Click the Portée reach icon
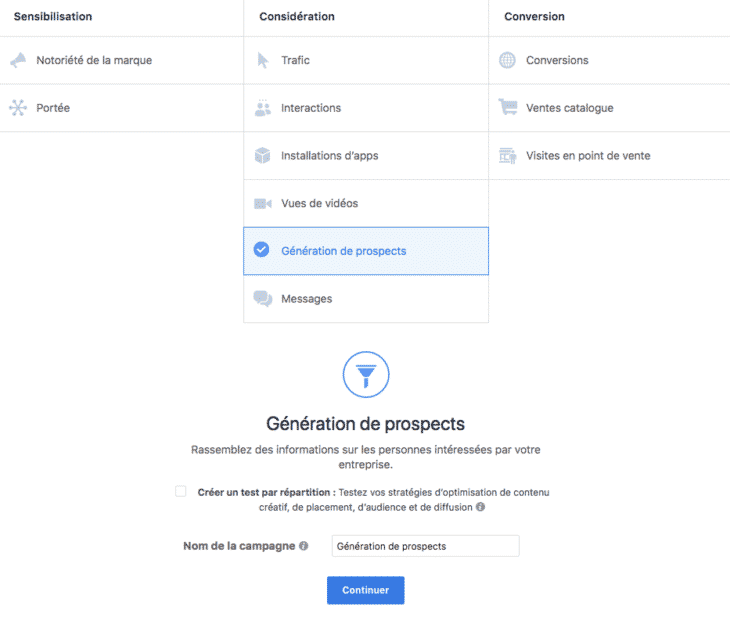730x642 pixels. (x=18, y=108)
